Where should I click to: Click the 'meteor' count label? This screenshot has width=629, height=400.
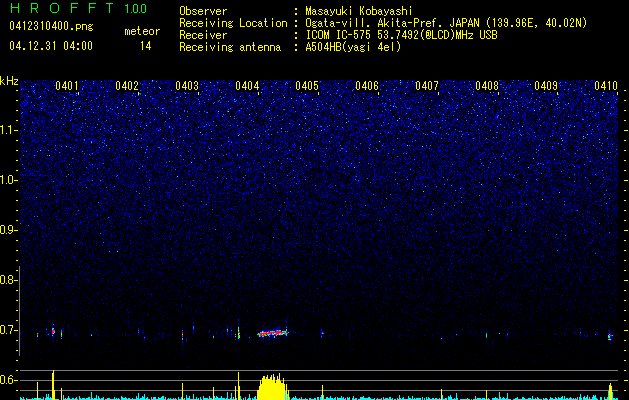(x=142, y=31)
